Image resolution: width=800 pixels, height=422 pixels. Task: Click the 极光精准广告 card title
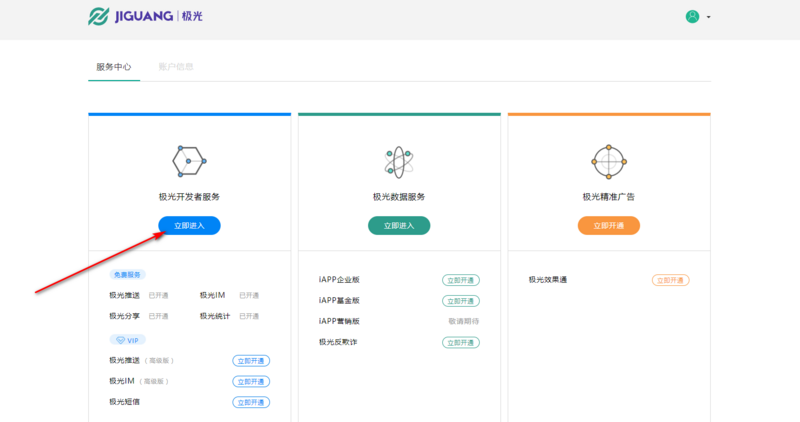[x=609, y=197]
